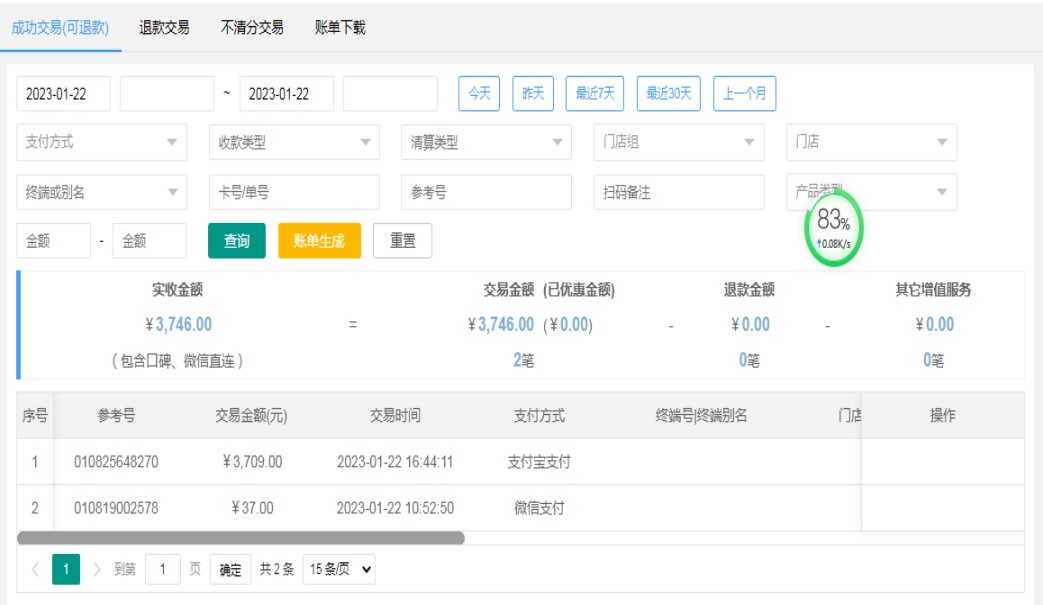The height and width of the screenshot is (605, 1043).
Task: Go to previous page arrow in pagination
Action: 36,570
